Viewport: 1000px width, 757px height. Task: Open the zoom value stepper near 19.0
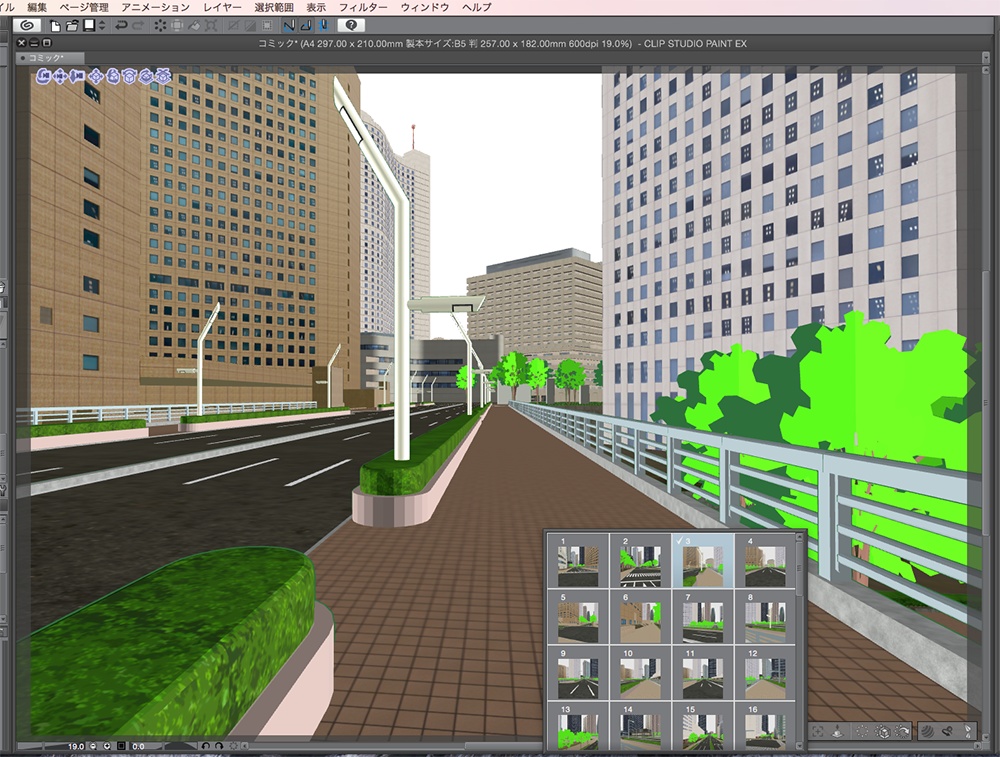(93, 747)
